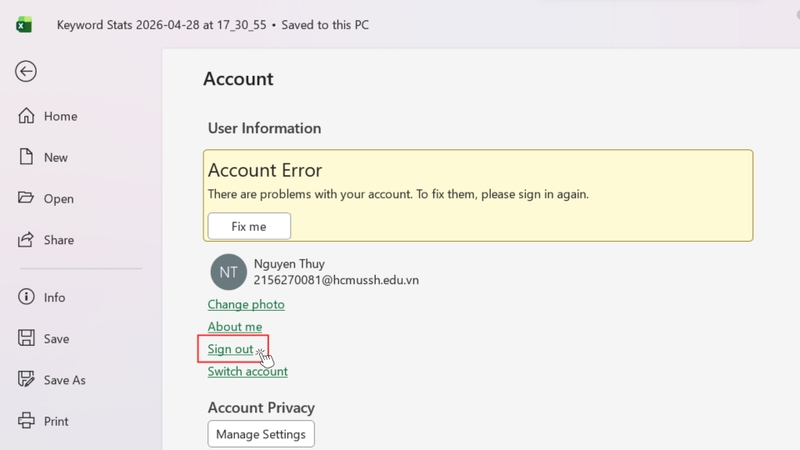Click the NT profile avatar

(229, 272)
